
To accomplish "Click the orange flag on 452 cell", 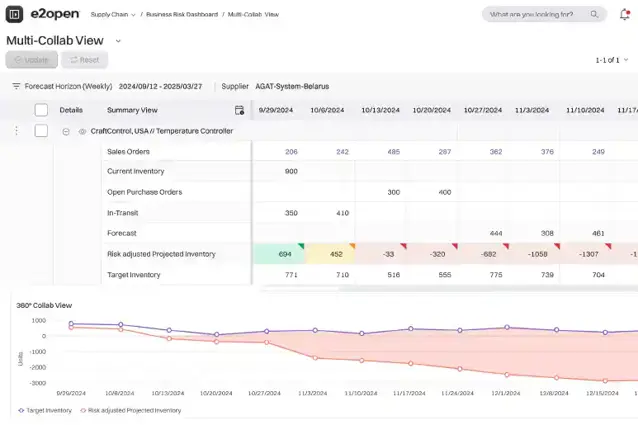I will pyautogui.click(x=352, y=246).
